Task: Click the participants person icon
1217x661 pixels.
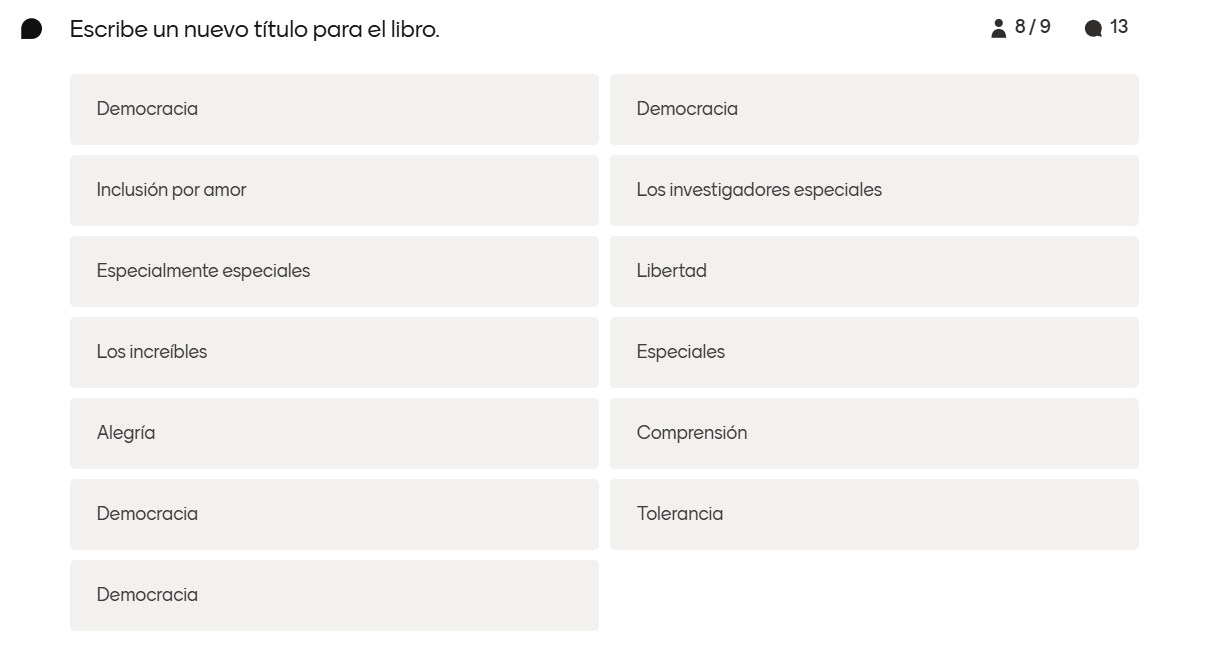Action: 998,29
